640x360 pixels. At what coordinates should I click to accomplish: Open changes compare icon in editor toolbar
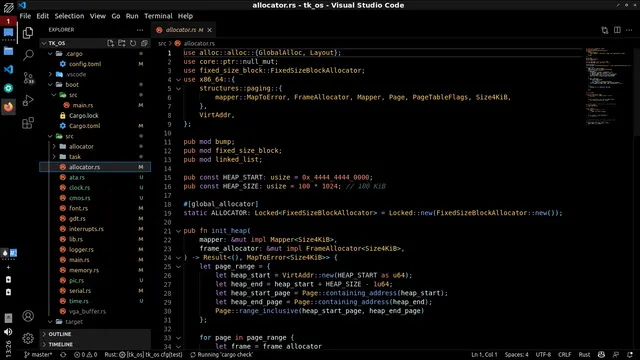pos(604,30)
